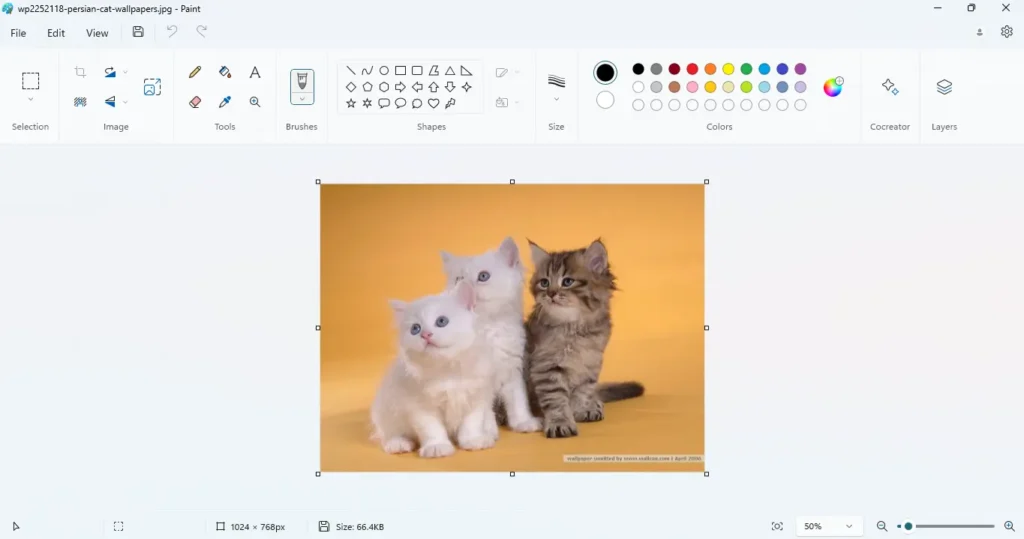Click the Rotate image icon
The height and width of the screenshot is (539, 1024).
(110, 72)
